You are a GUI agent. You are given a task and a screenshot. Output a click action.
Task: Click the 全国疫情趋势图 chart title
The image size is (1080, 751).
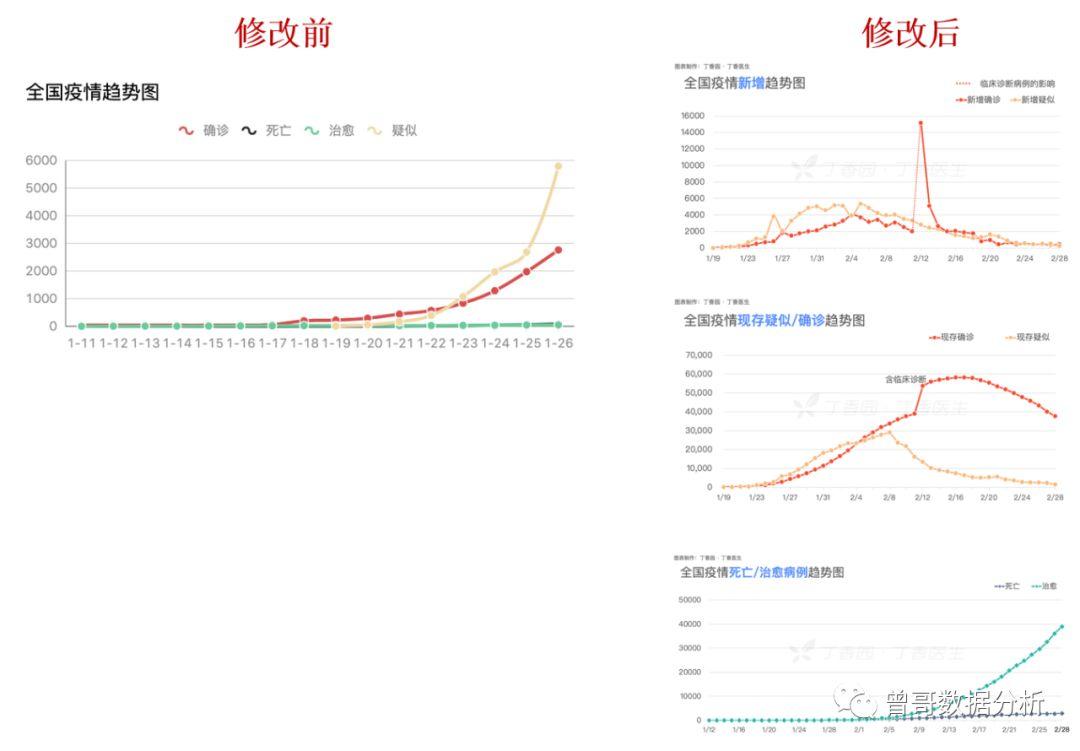92,92
